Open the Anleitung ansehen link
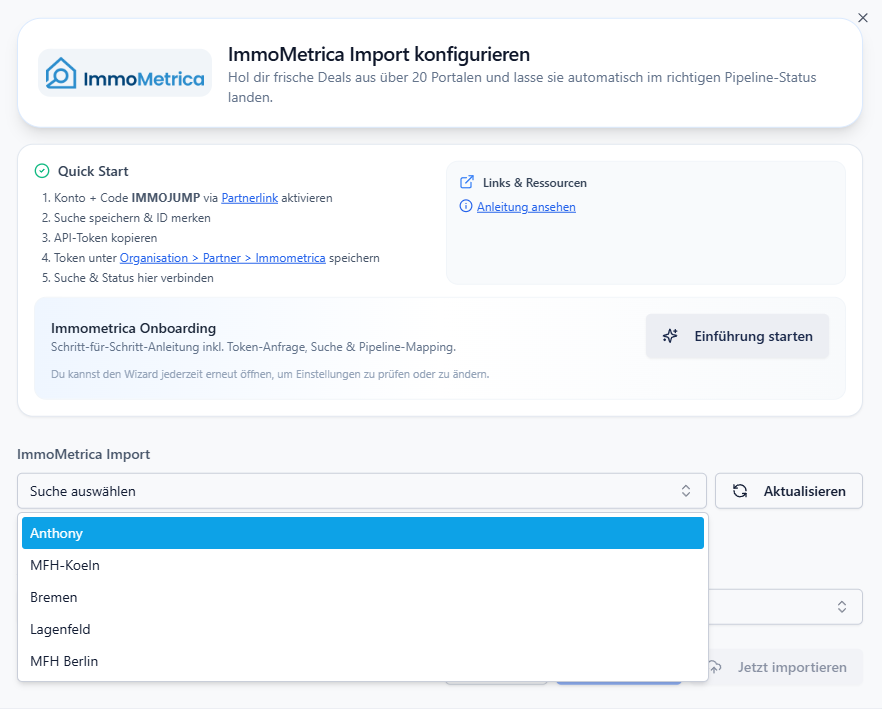This screenshot has height=709, width=882. 526,207
